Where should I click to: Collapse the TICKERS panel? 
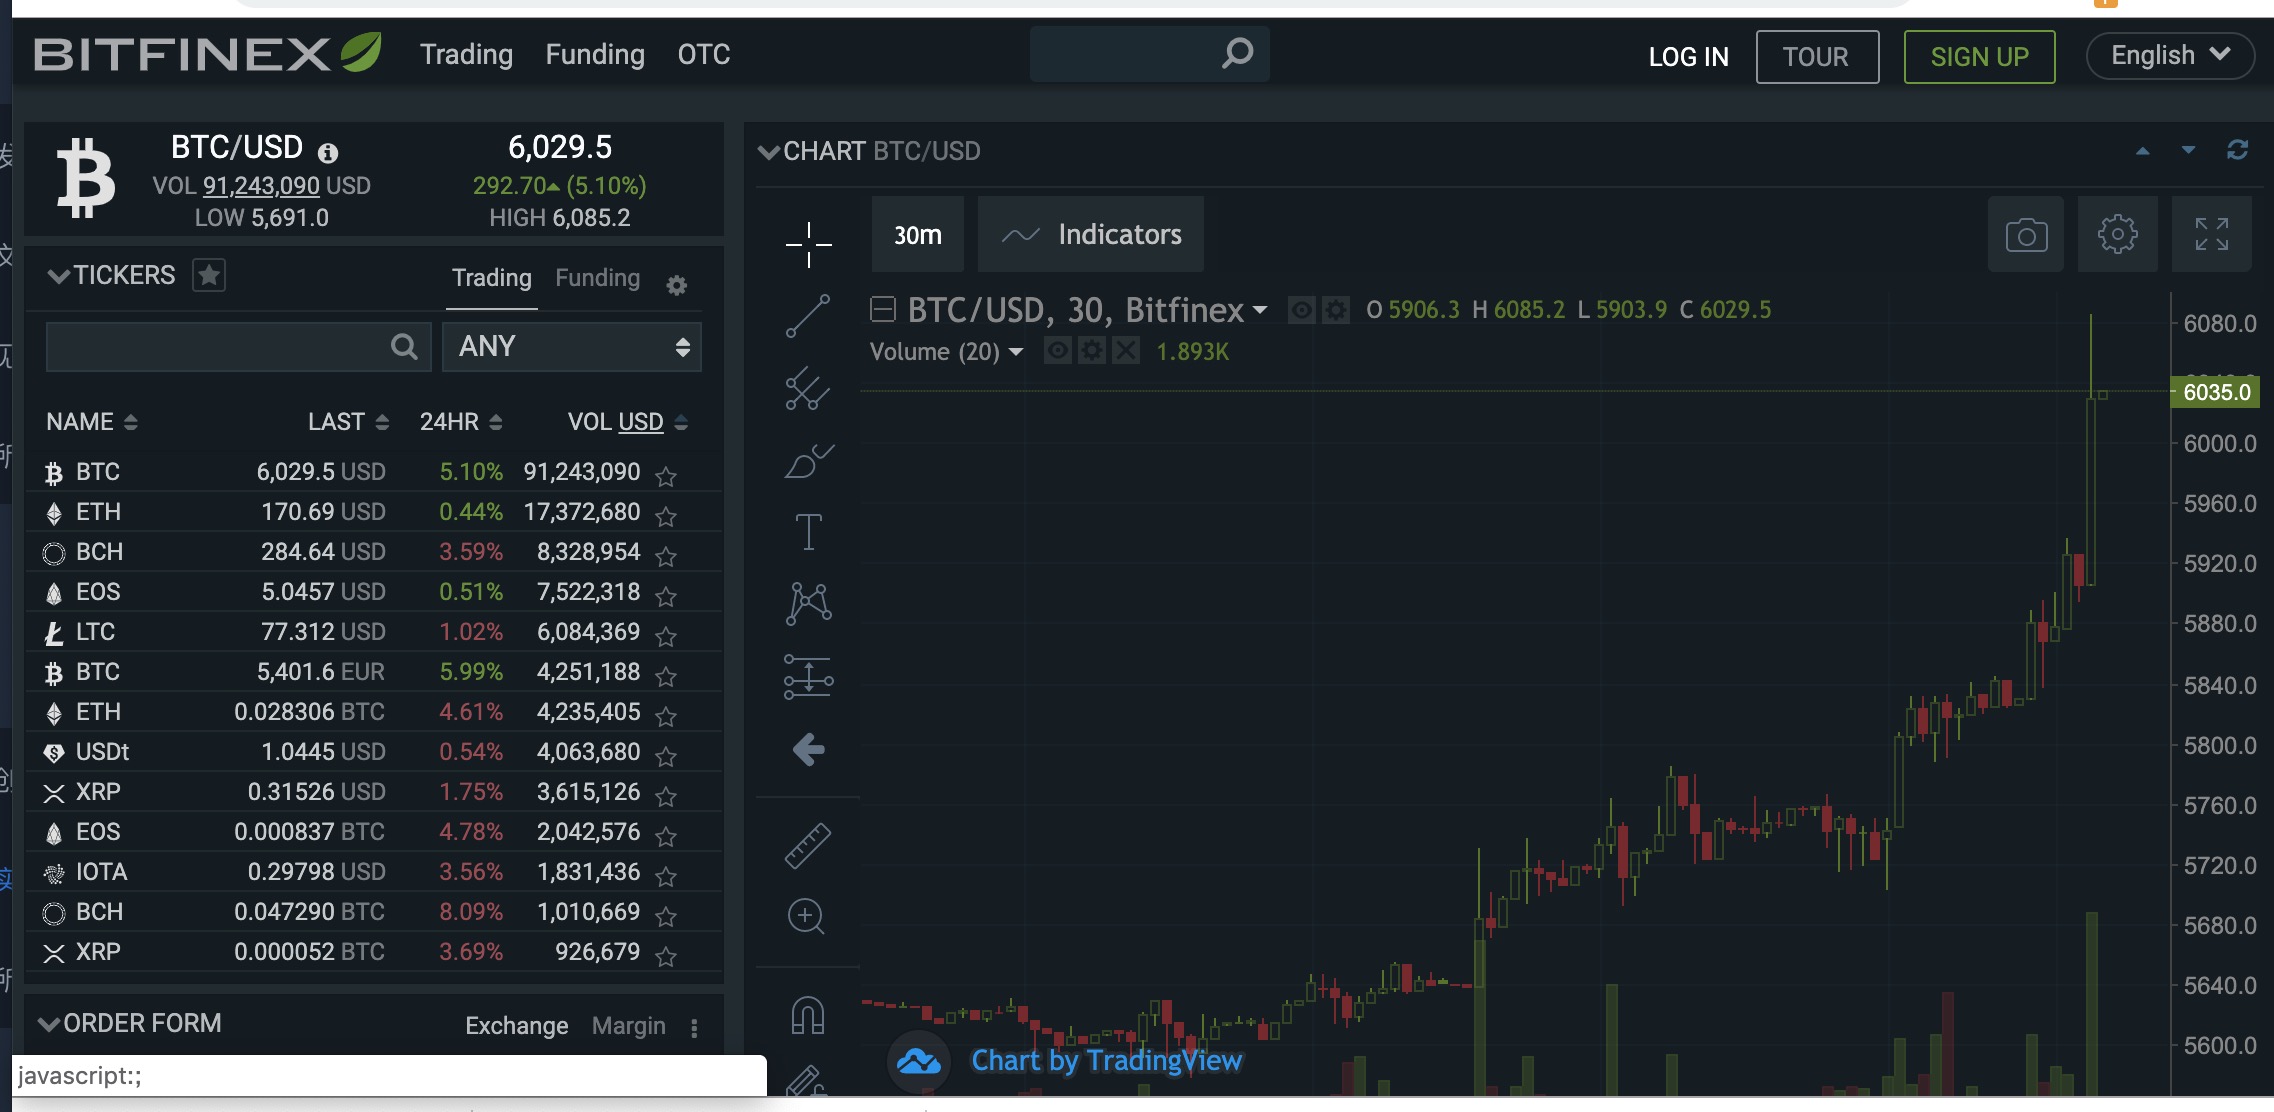pos(59,276)
